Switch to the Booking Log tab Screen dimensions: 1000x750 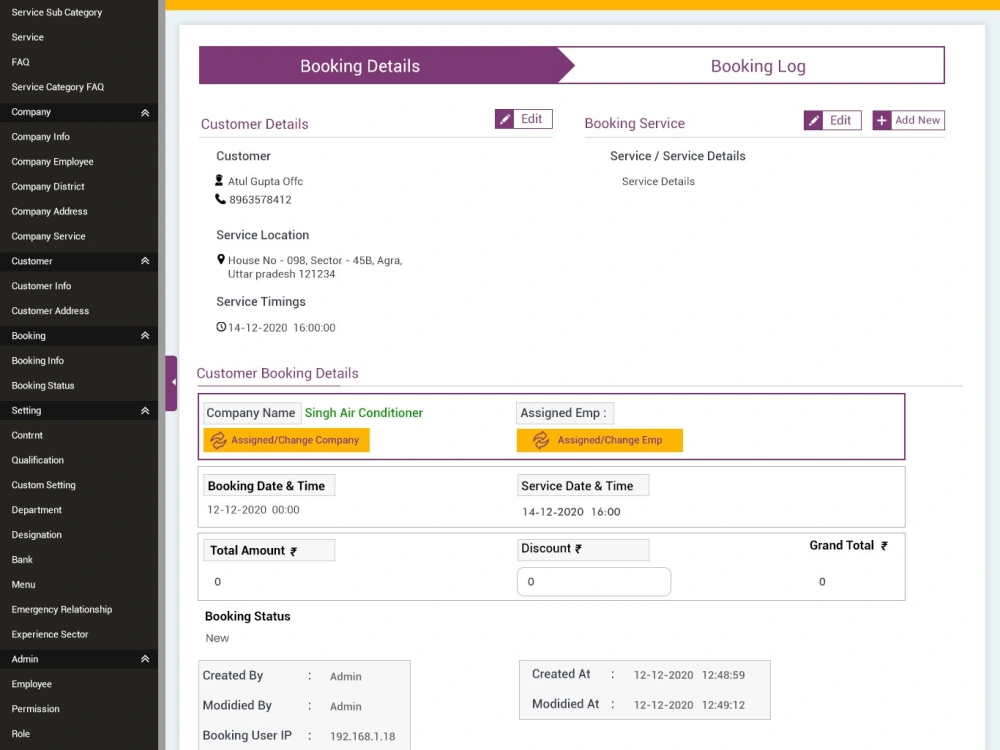pos(758,66)
